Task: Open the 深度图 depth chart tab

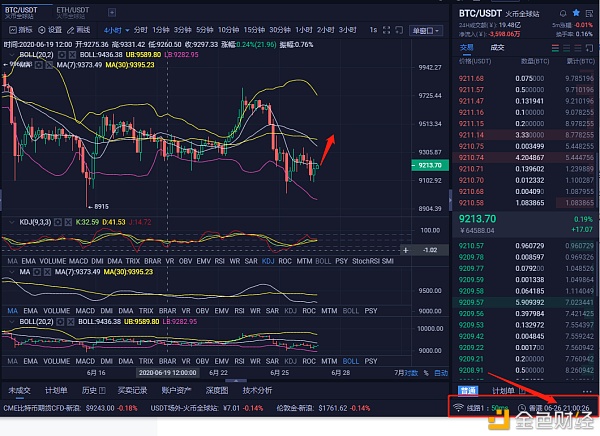Action: 217,390
